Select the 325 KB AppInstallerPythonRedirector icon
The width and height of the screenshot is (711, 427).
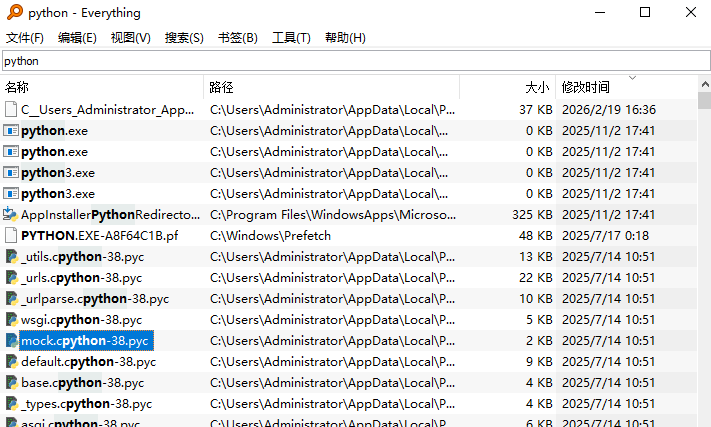tap(10, 214)
